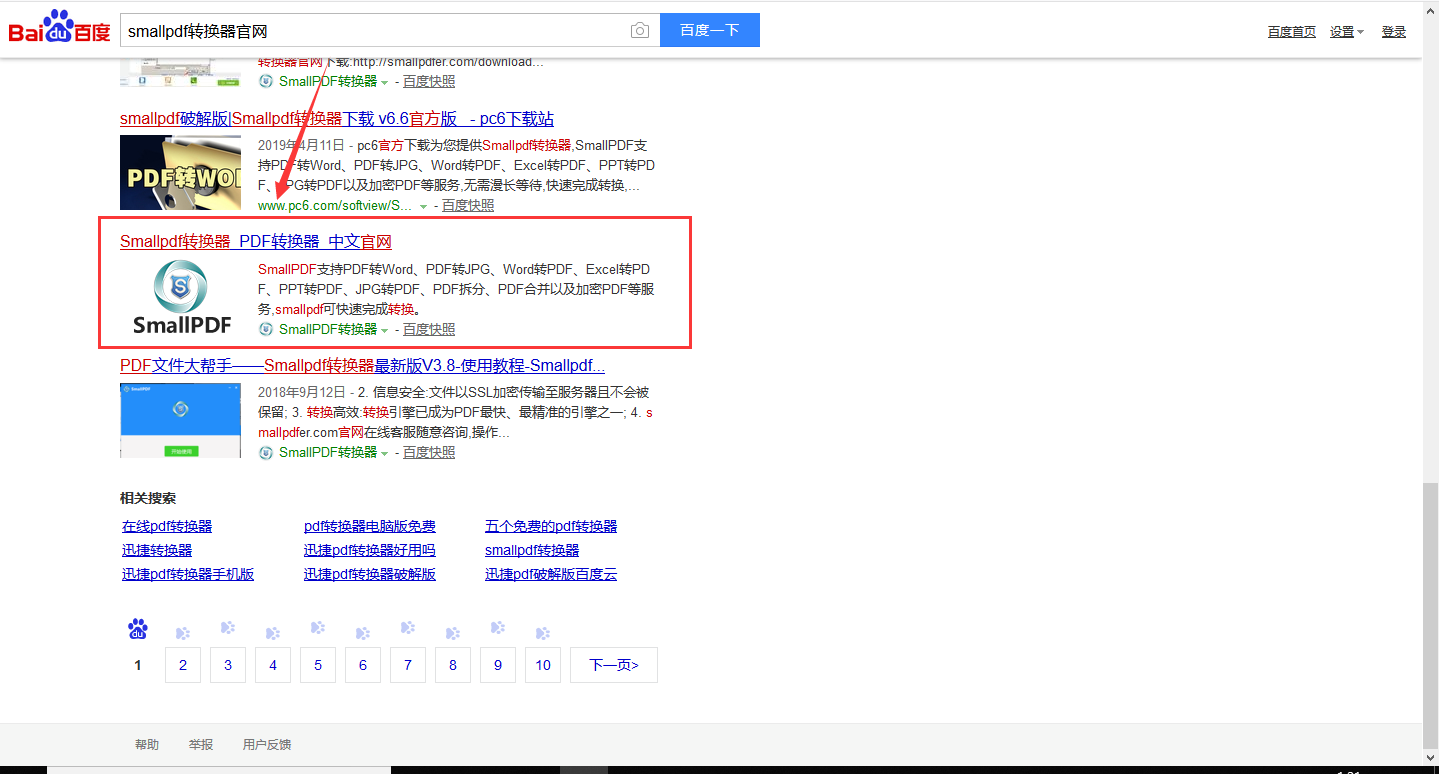Open 举报 footer link
Screen dimensions: 1439x774
point(201,745)
